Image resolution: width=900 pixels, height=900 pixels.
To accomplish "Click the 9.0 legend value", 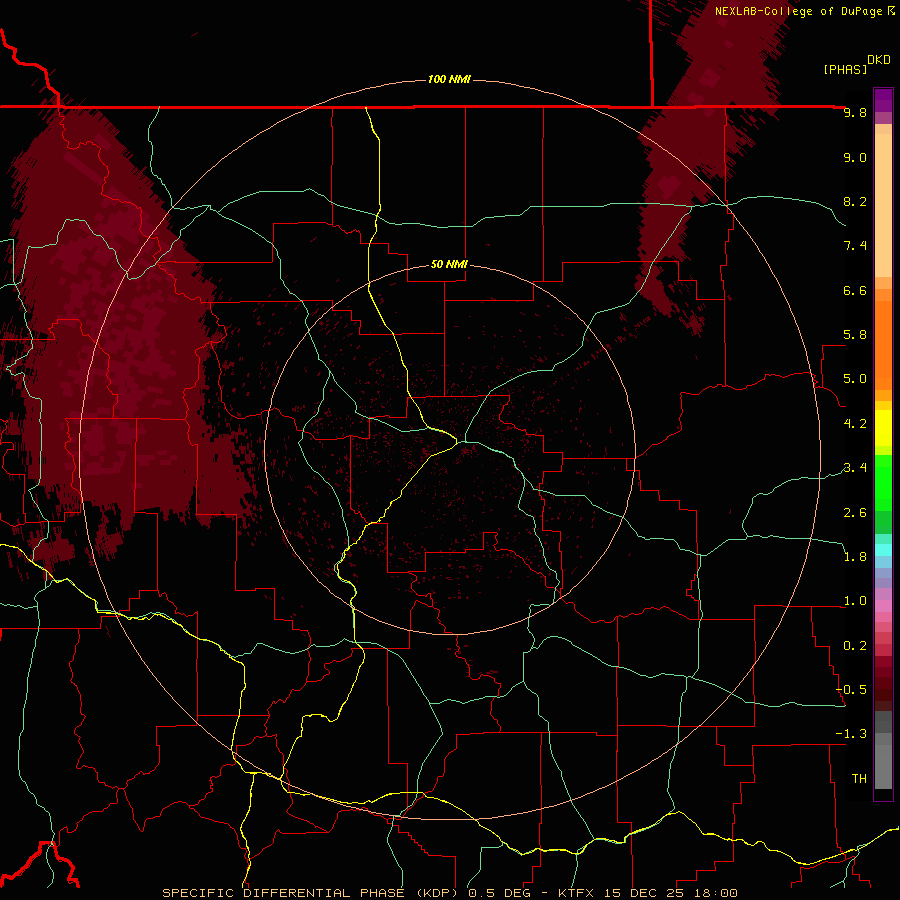I will 855,157.
